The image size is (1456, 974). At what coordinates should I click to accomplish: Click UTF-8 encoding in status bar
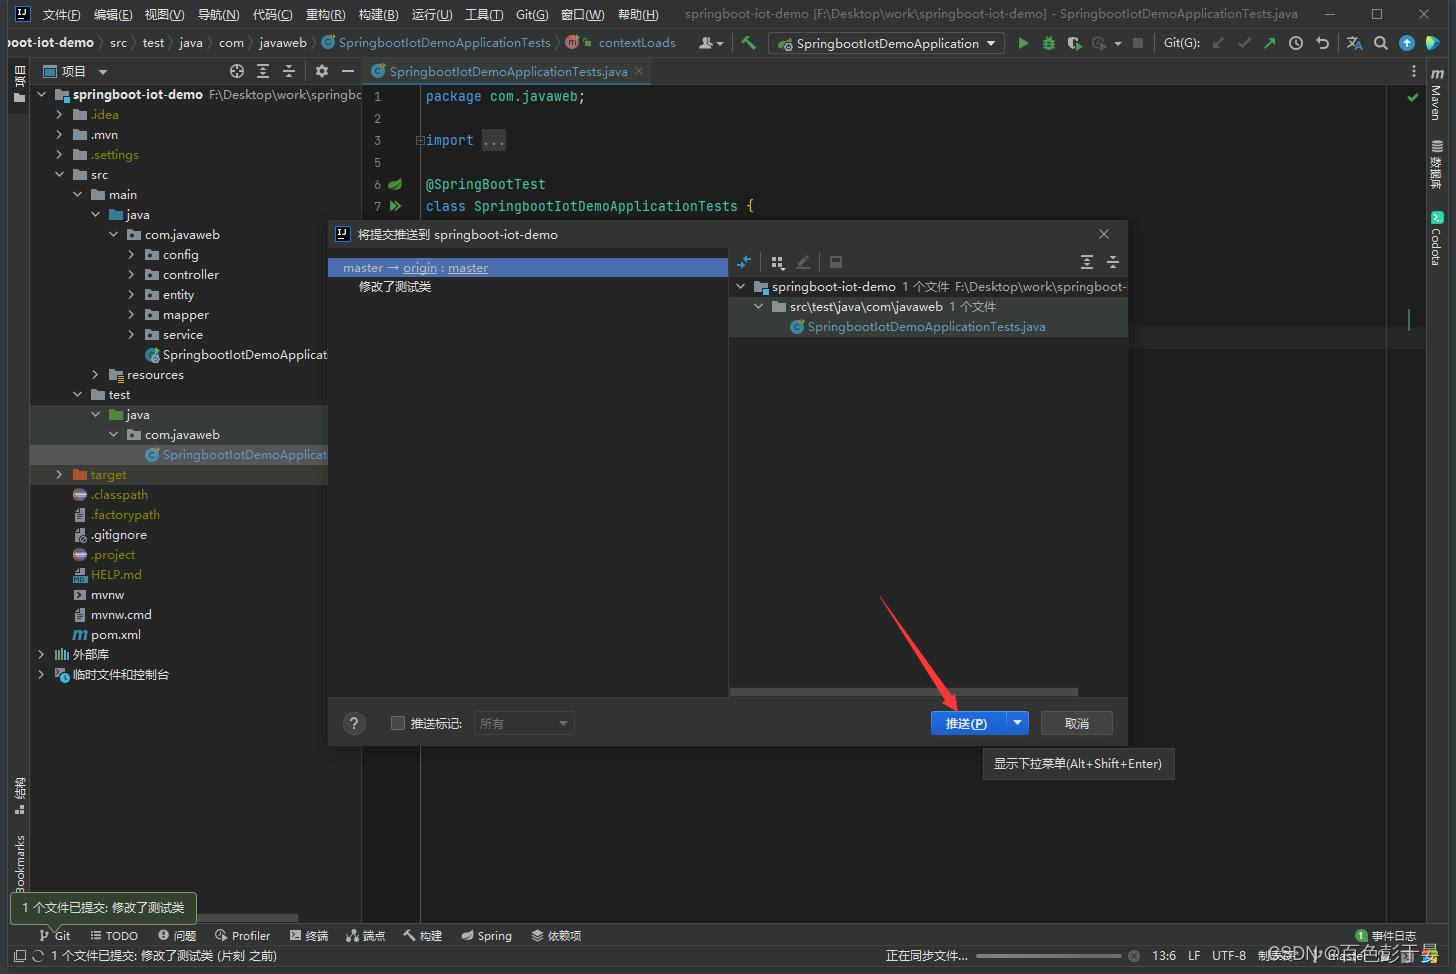(x=1229, y=955)
